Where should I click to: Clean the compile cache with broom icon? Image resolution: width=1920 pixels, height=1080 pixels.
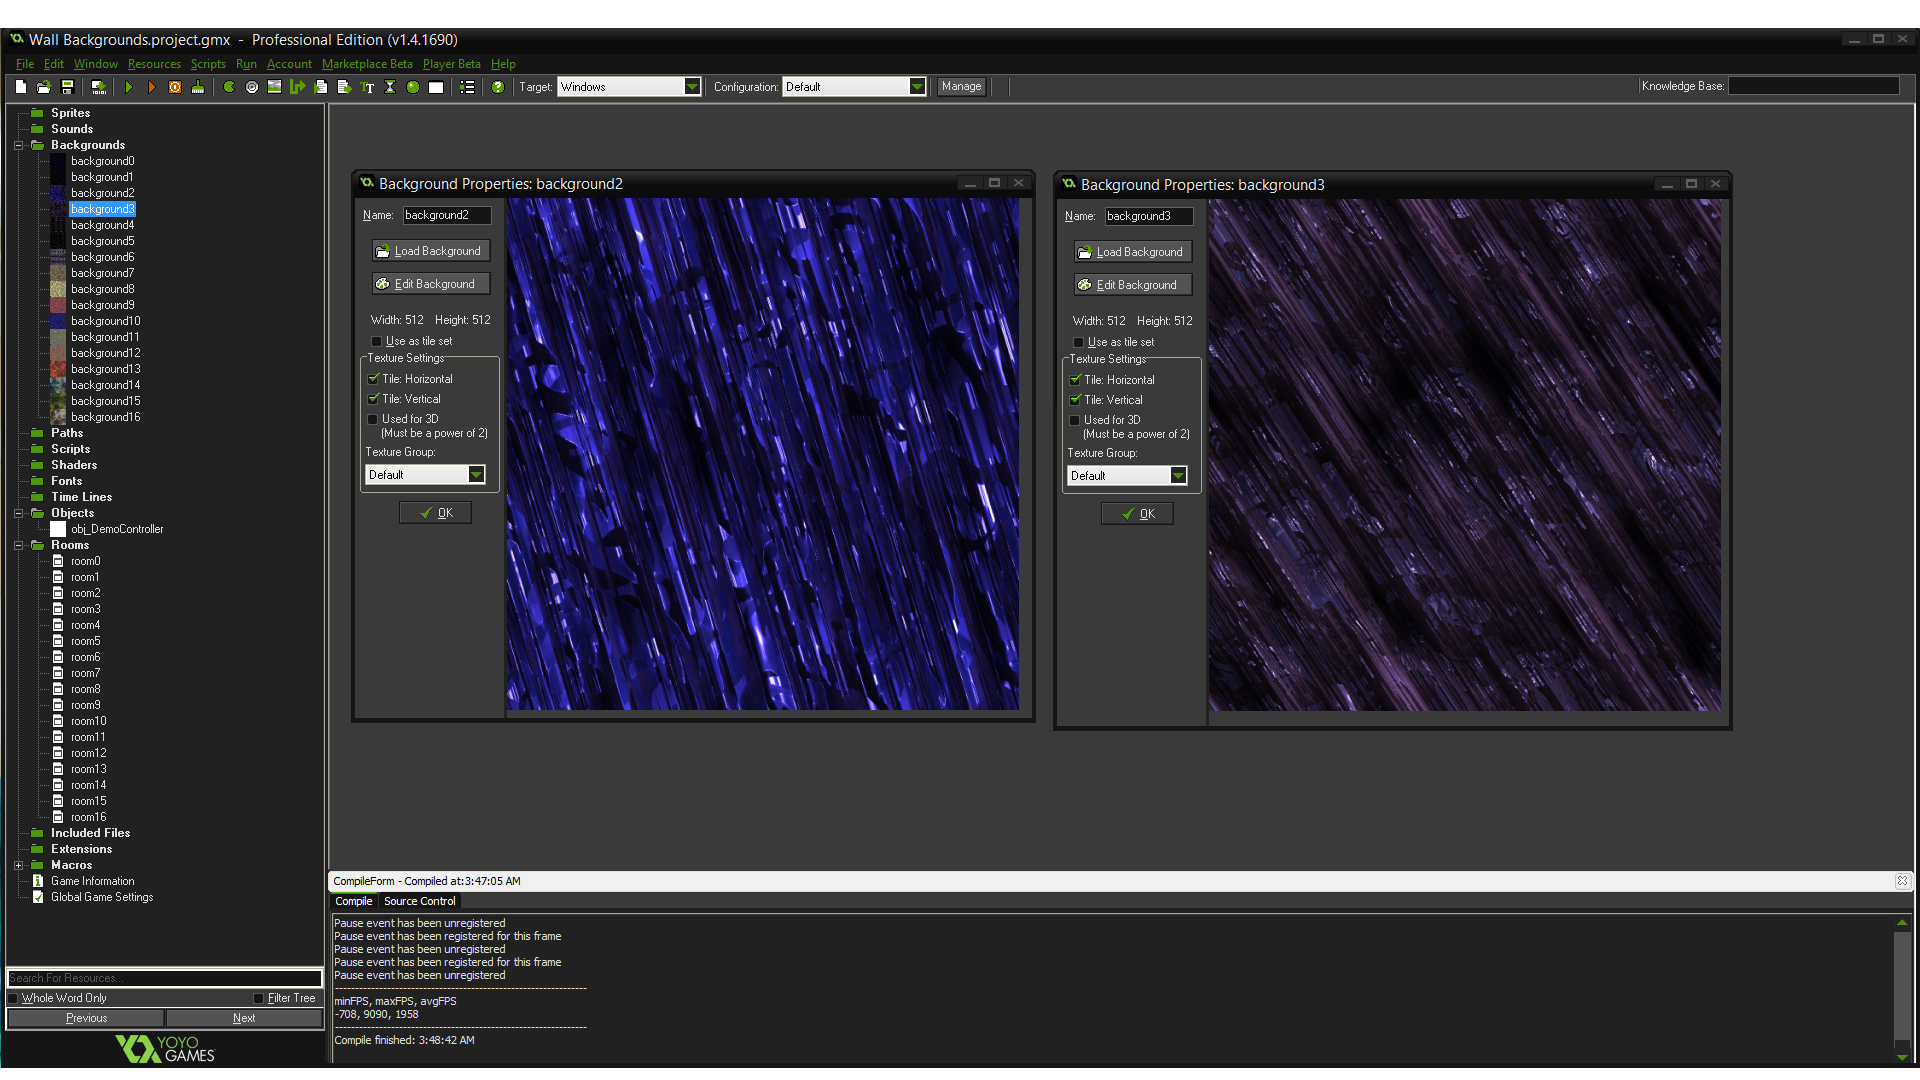(198, 87)
